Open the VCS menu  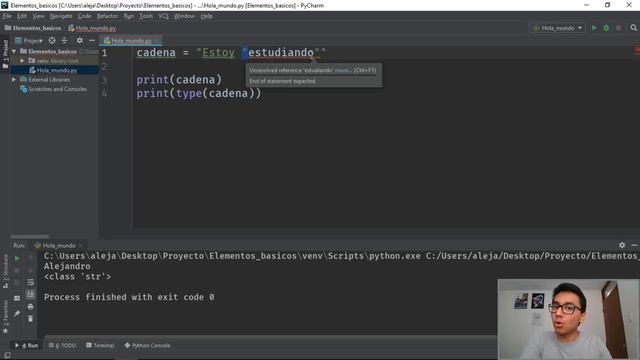click(163, 16)
